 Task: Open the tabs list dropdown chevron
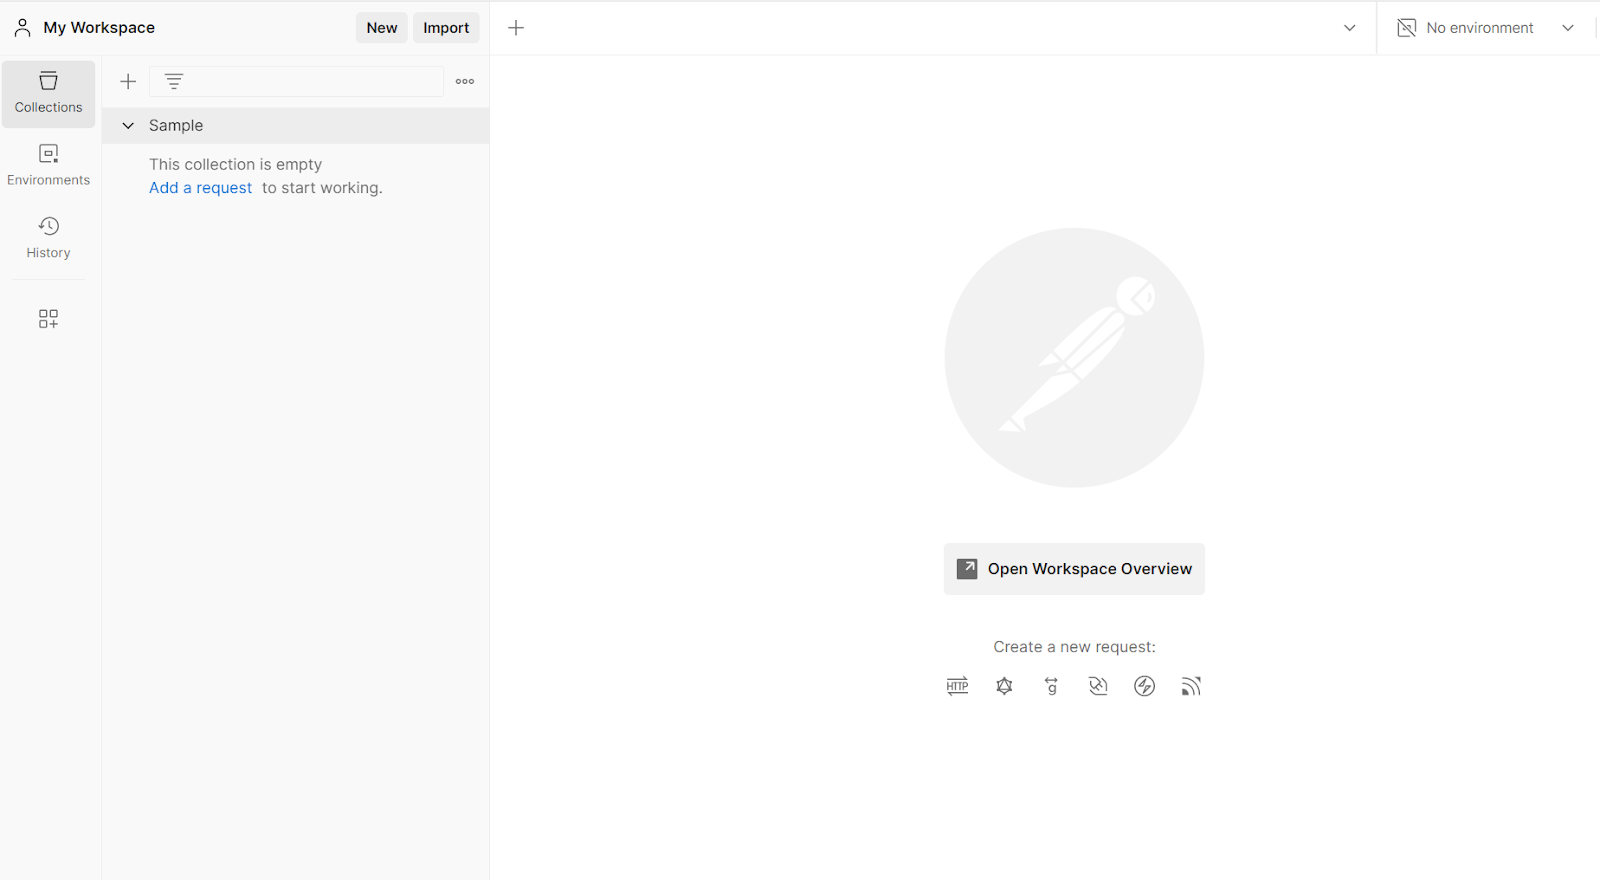(1350, 28)
